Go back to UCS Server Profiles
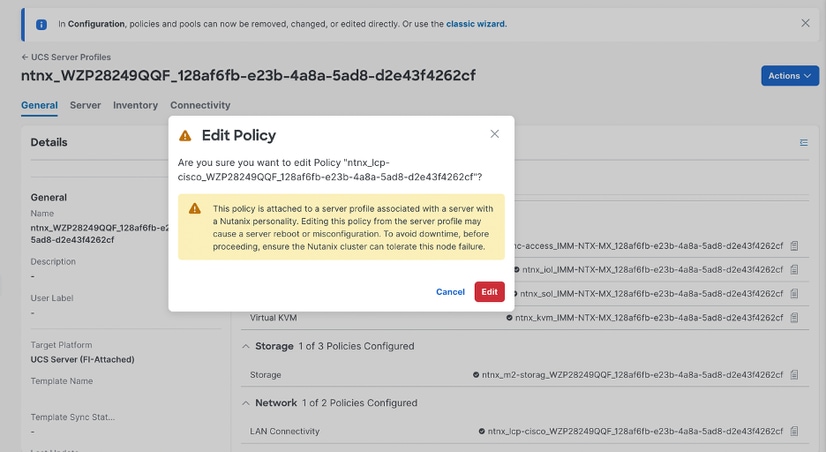 pyautogui.click(x=66, y=57)
